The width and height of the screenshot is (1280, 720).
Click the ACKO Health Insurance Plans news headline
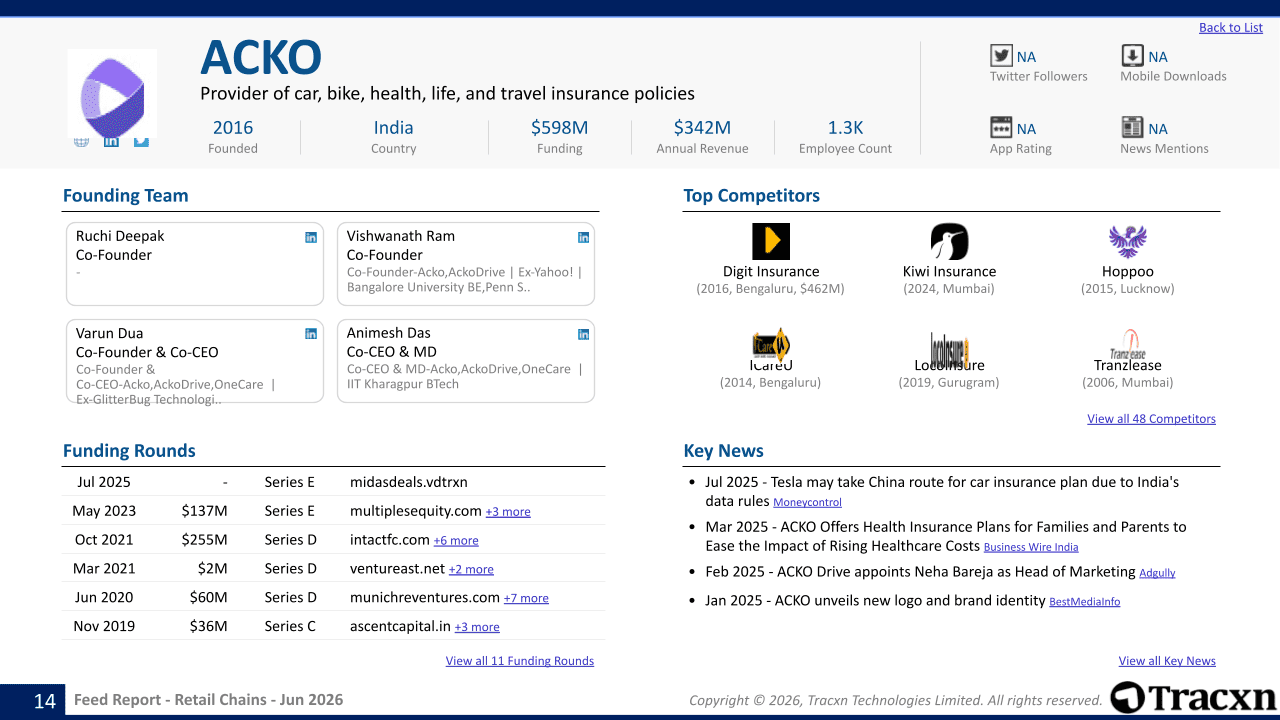click(946, 536)
